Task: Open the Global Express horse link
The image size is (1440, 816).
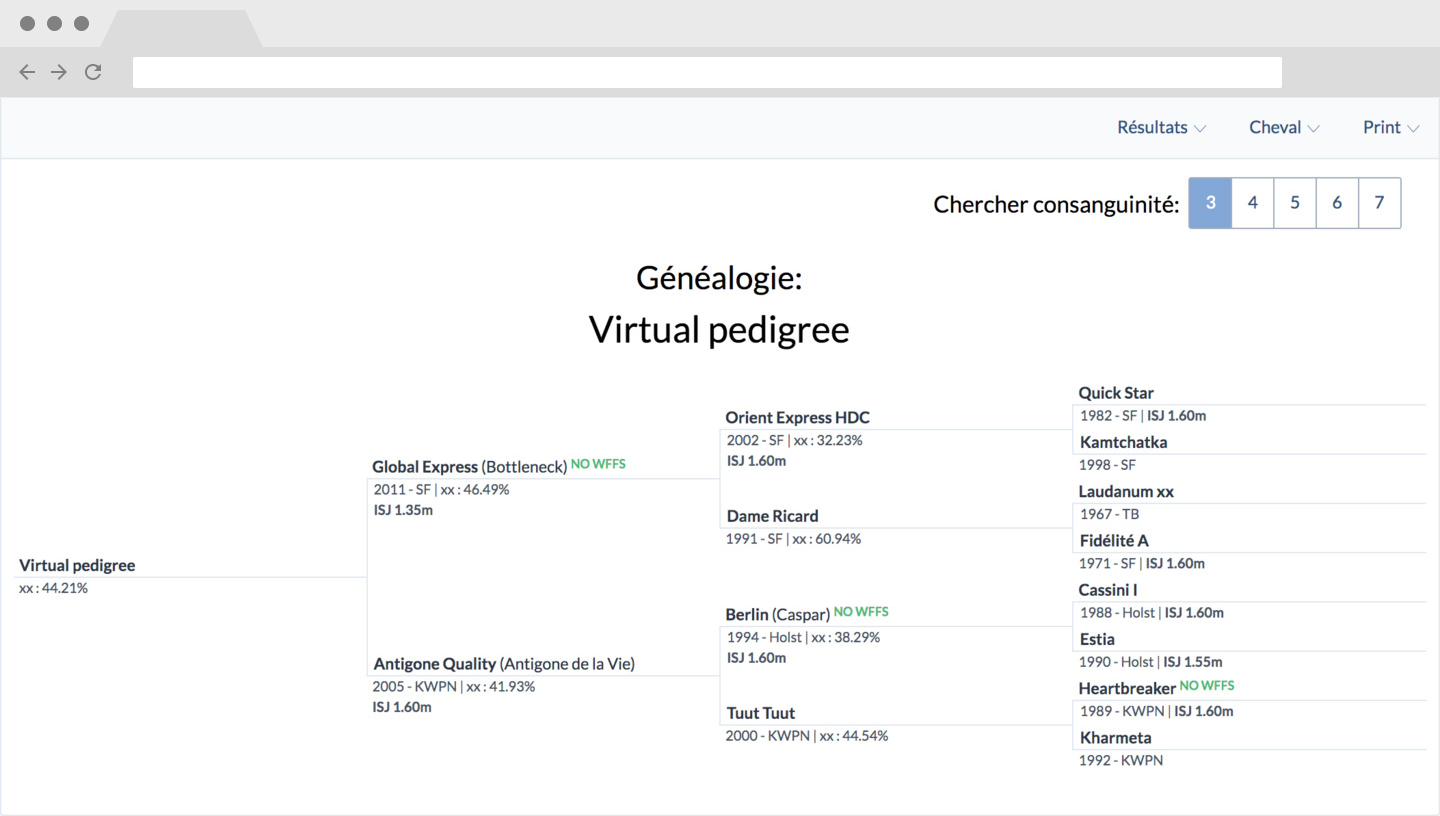Action: click(425, 467)
